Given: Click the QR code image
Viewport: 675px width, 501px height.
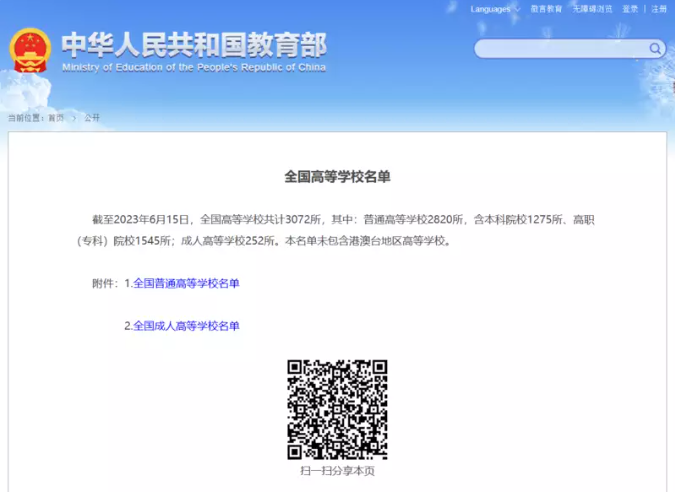Looking at the screenshot, I should coord(337,409).
